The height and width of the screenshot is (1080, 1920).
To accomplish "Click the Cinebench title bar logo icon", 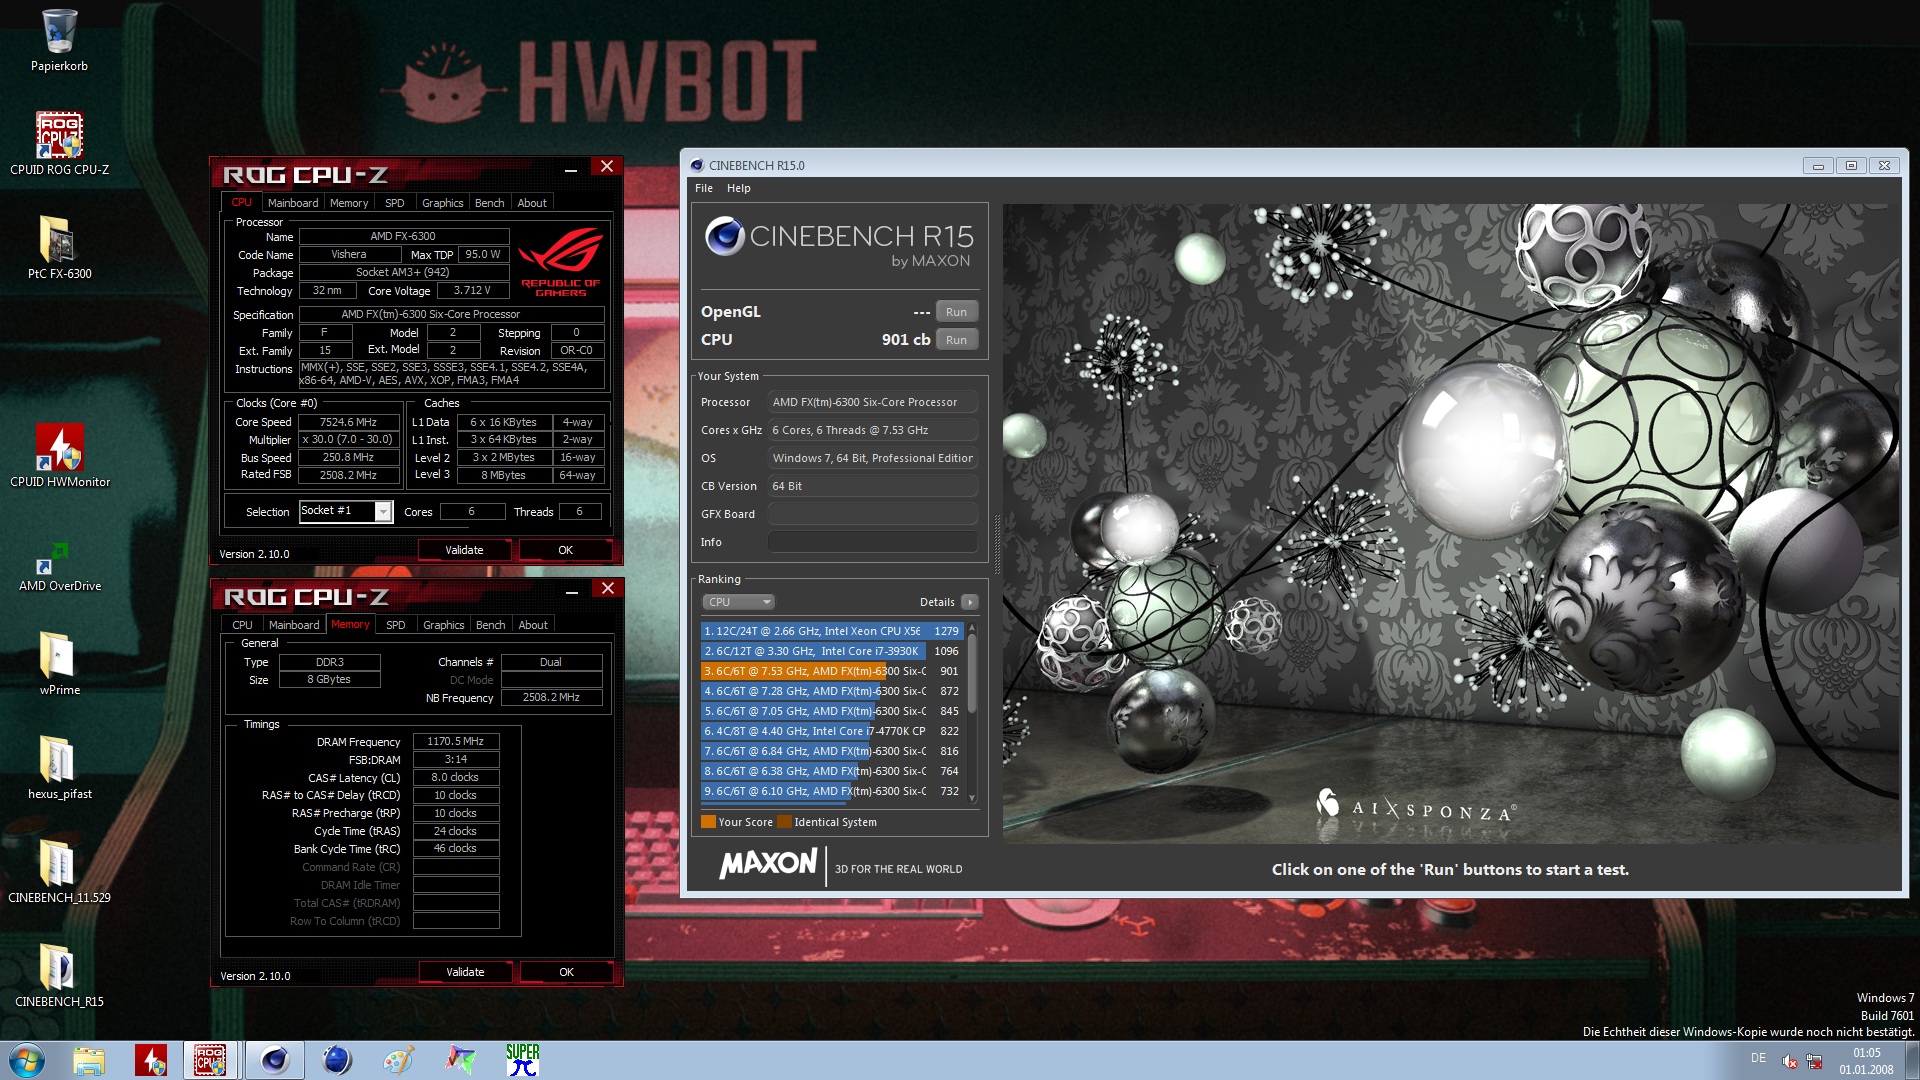I will click(697, 165).
